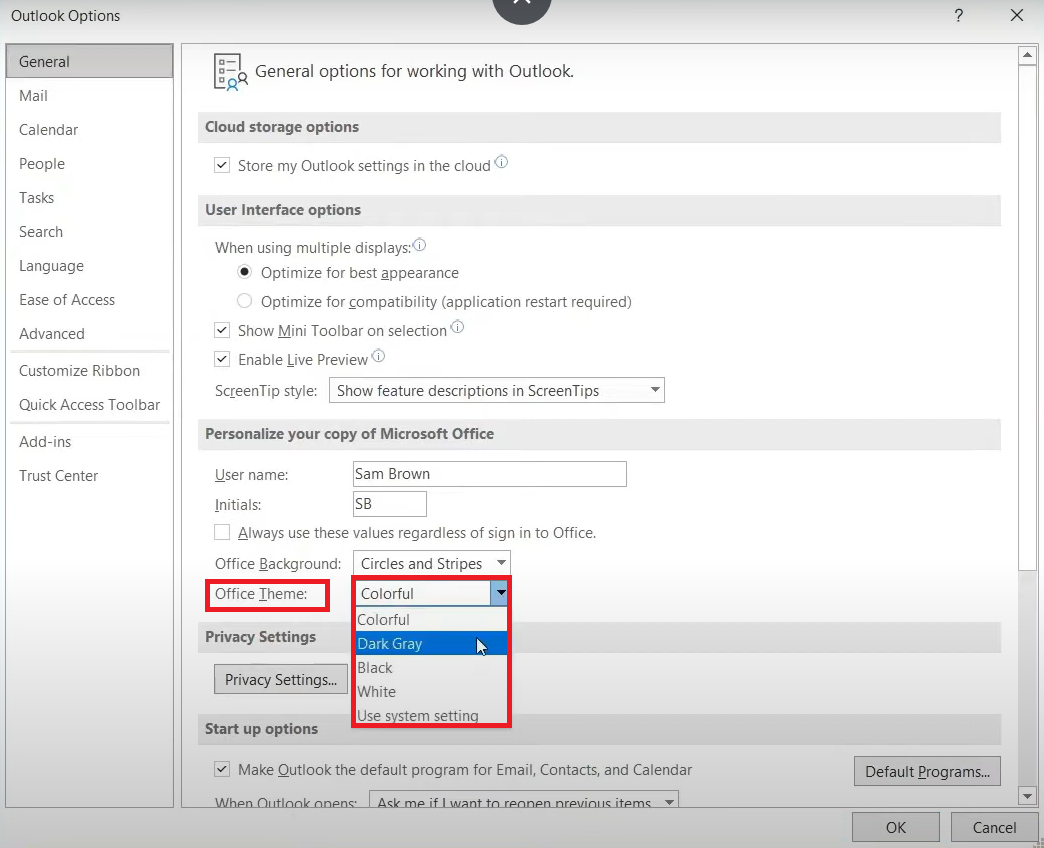
Task: Open the General category
Action: pyautogui.click(x=89, y=61)
